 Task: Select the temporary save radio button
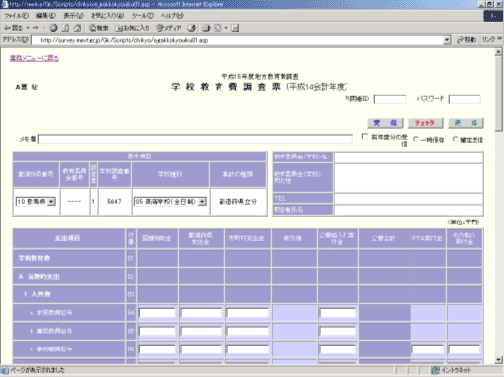416,139
